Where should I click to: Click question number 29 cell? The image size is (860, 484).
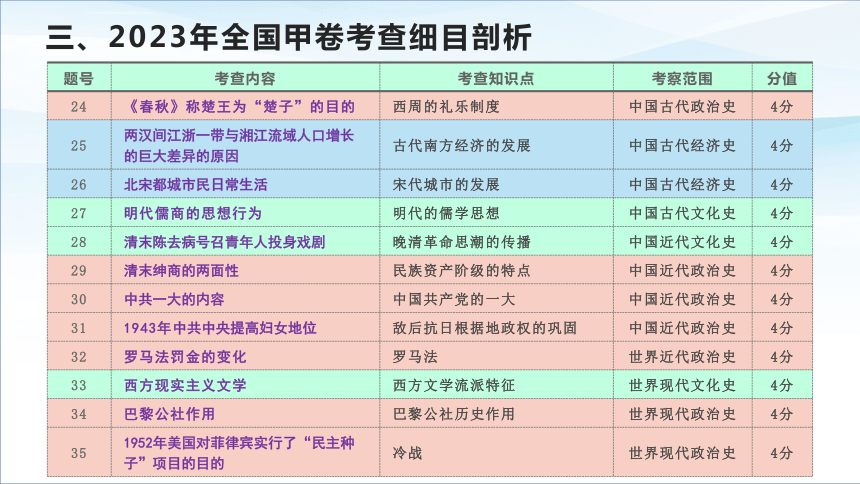pyautogui.click(x=79, y=270)
